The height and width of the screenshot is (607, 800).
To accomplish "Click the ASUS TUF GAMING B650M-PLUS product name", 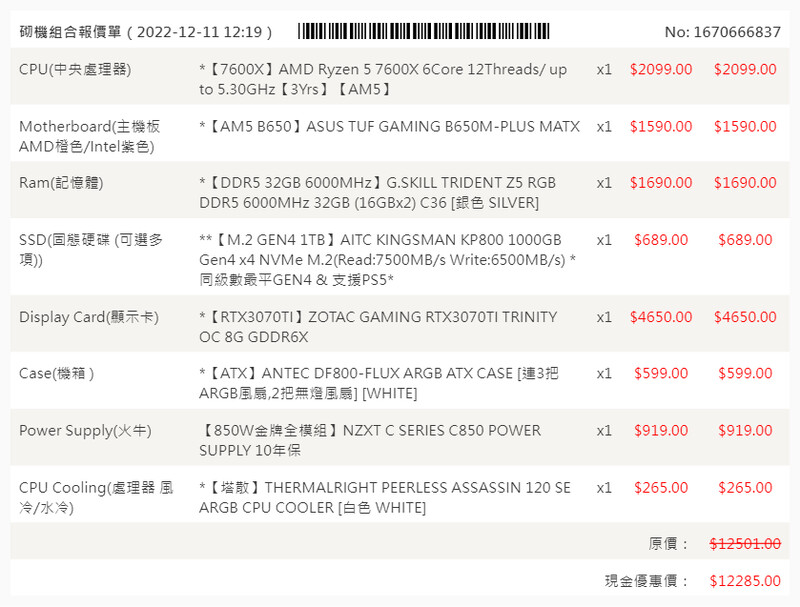I will click(x=389, y=127).
